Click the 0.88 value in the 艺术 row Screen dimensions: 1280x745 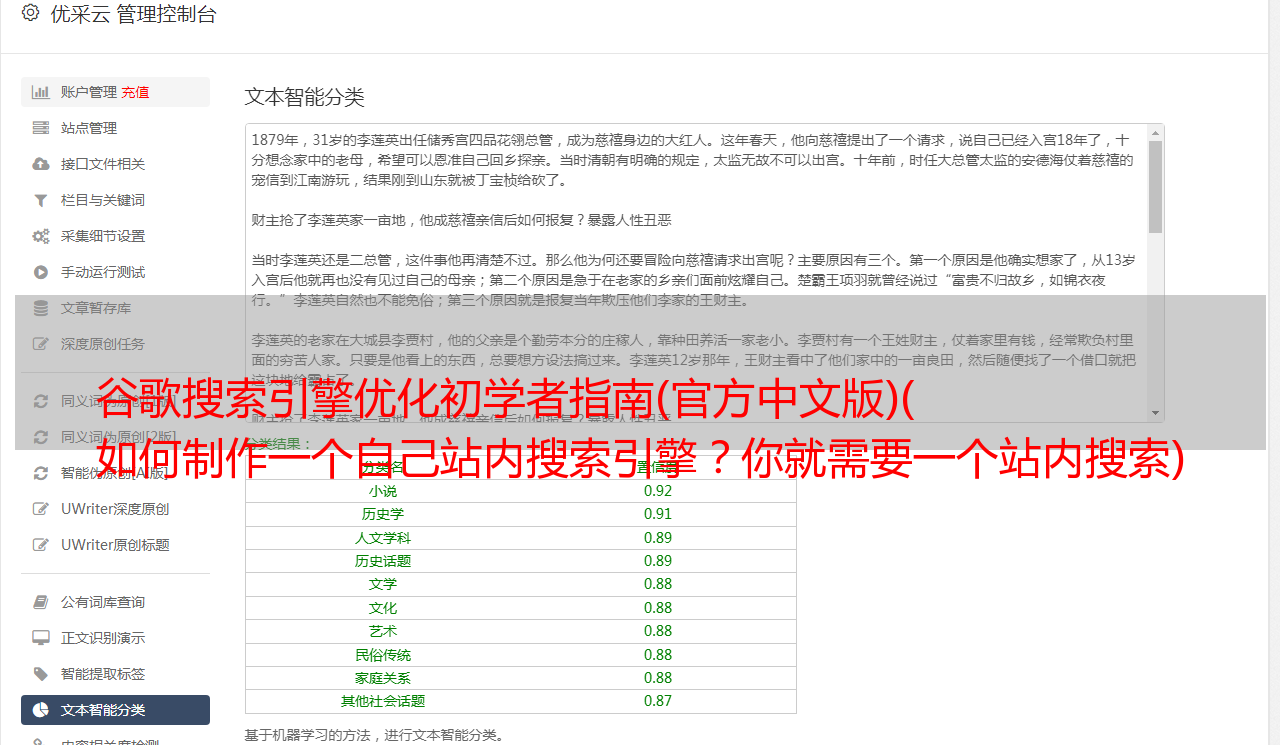coord(658,631)
